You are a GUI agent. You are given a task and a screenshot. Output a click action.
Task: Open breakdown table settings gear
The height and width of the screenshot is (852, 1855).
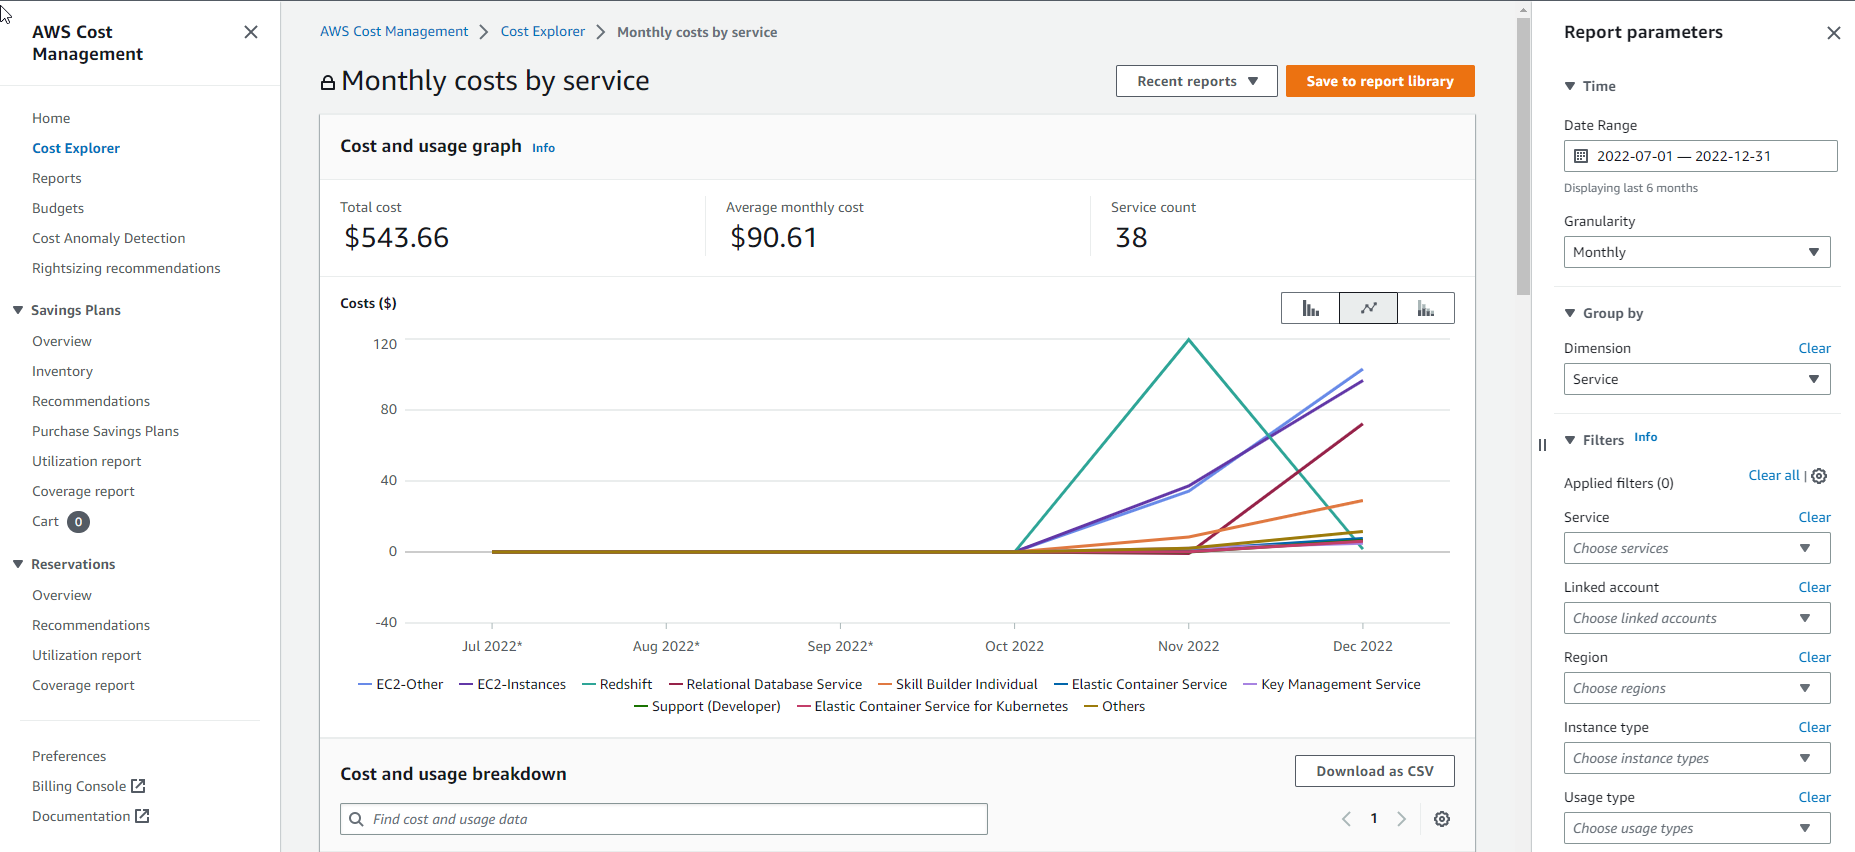(1442, 819)
